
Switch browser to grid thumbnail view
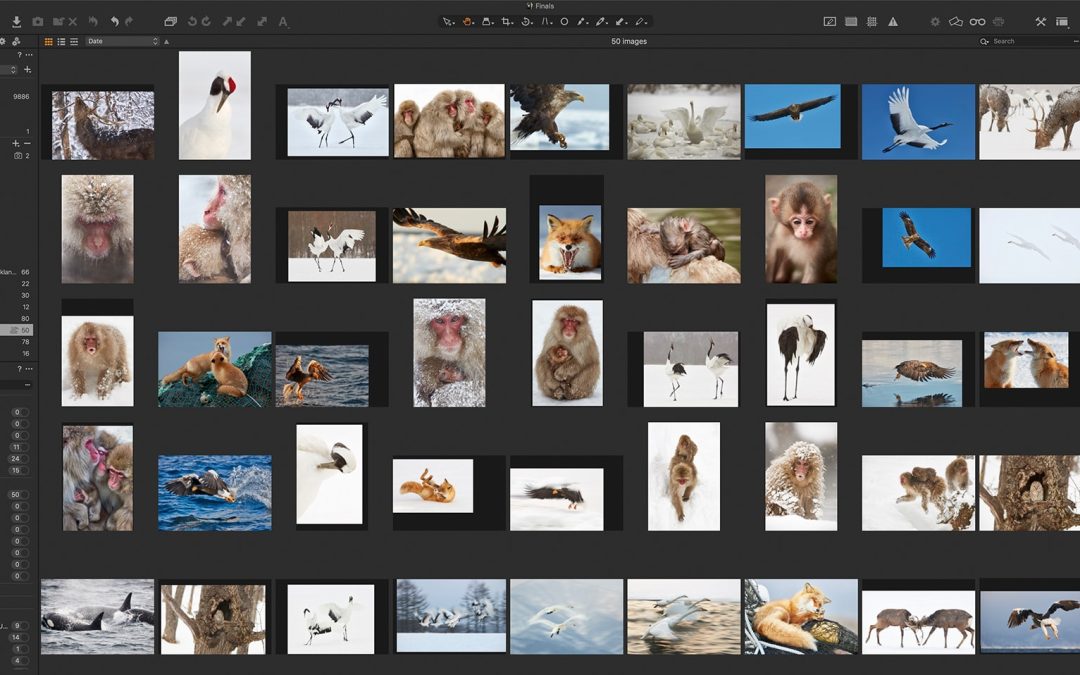[49, 41]
